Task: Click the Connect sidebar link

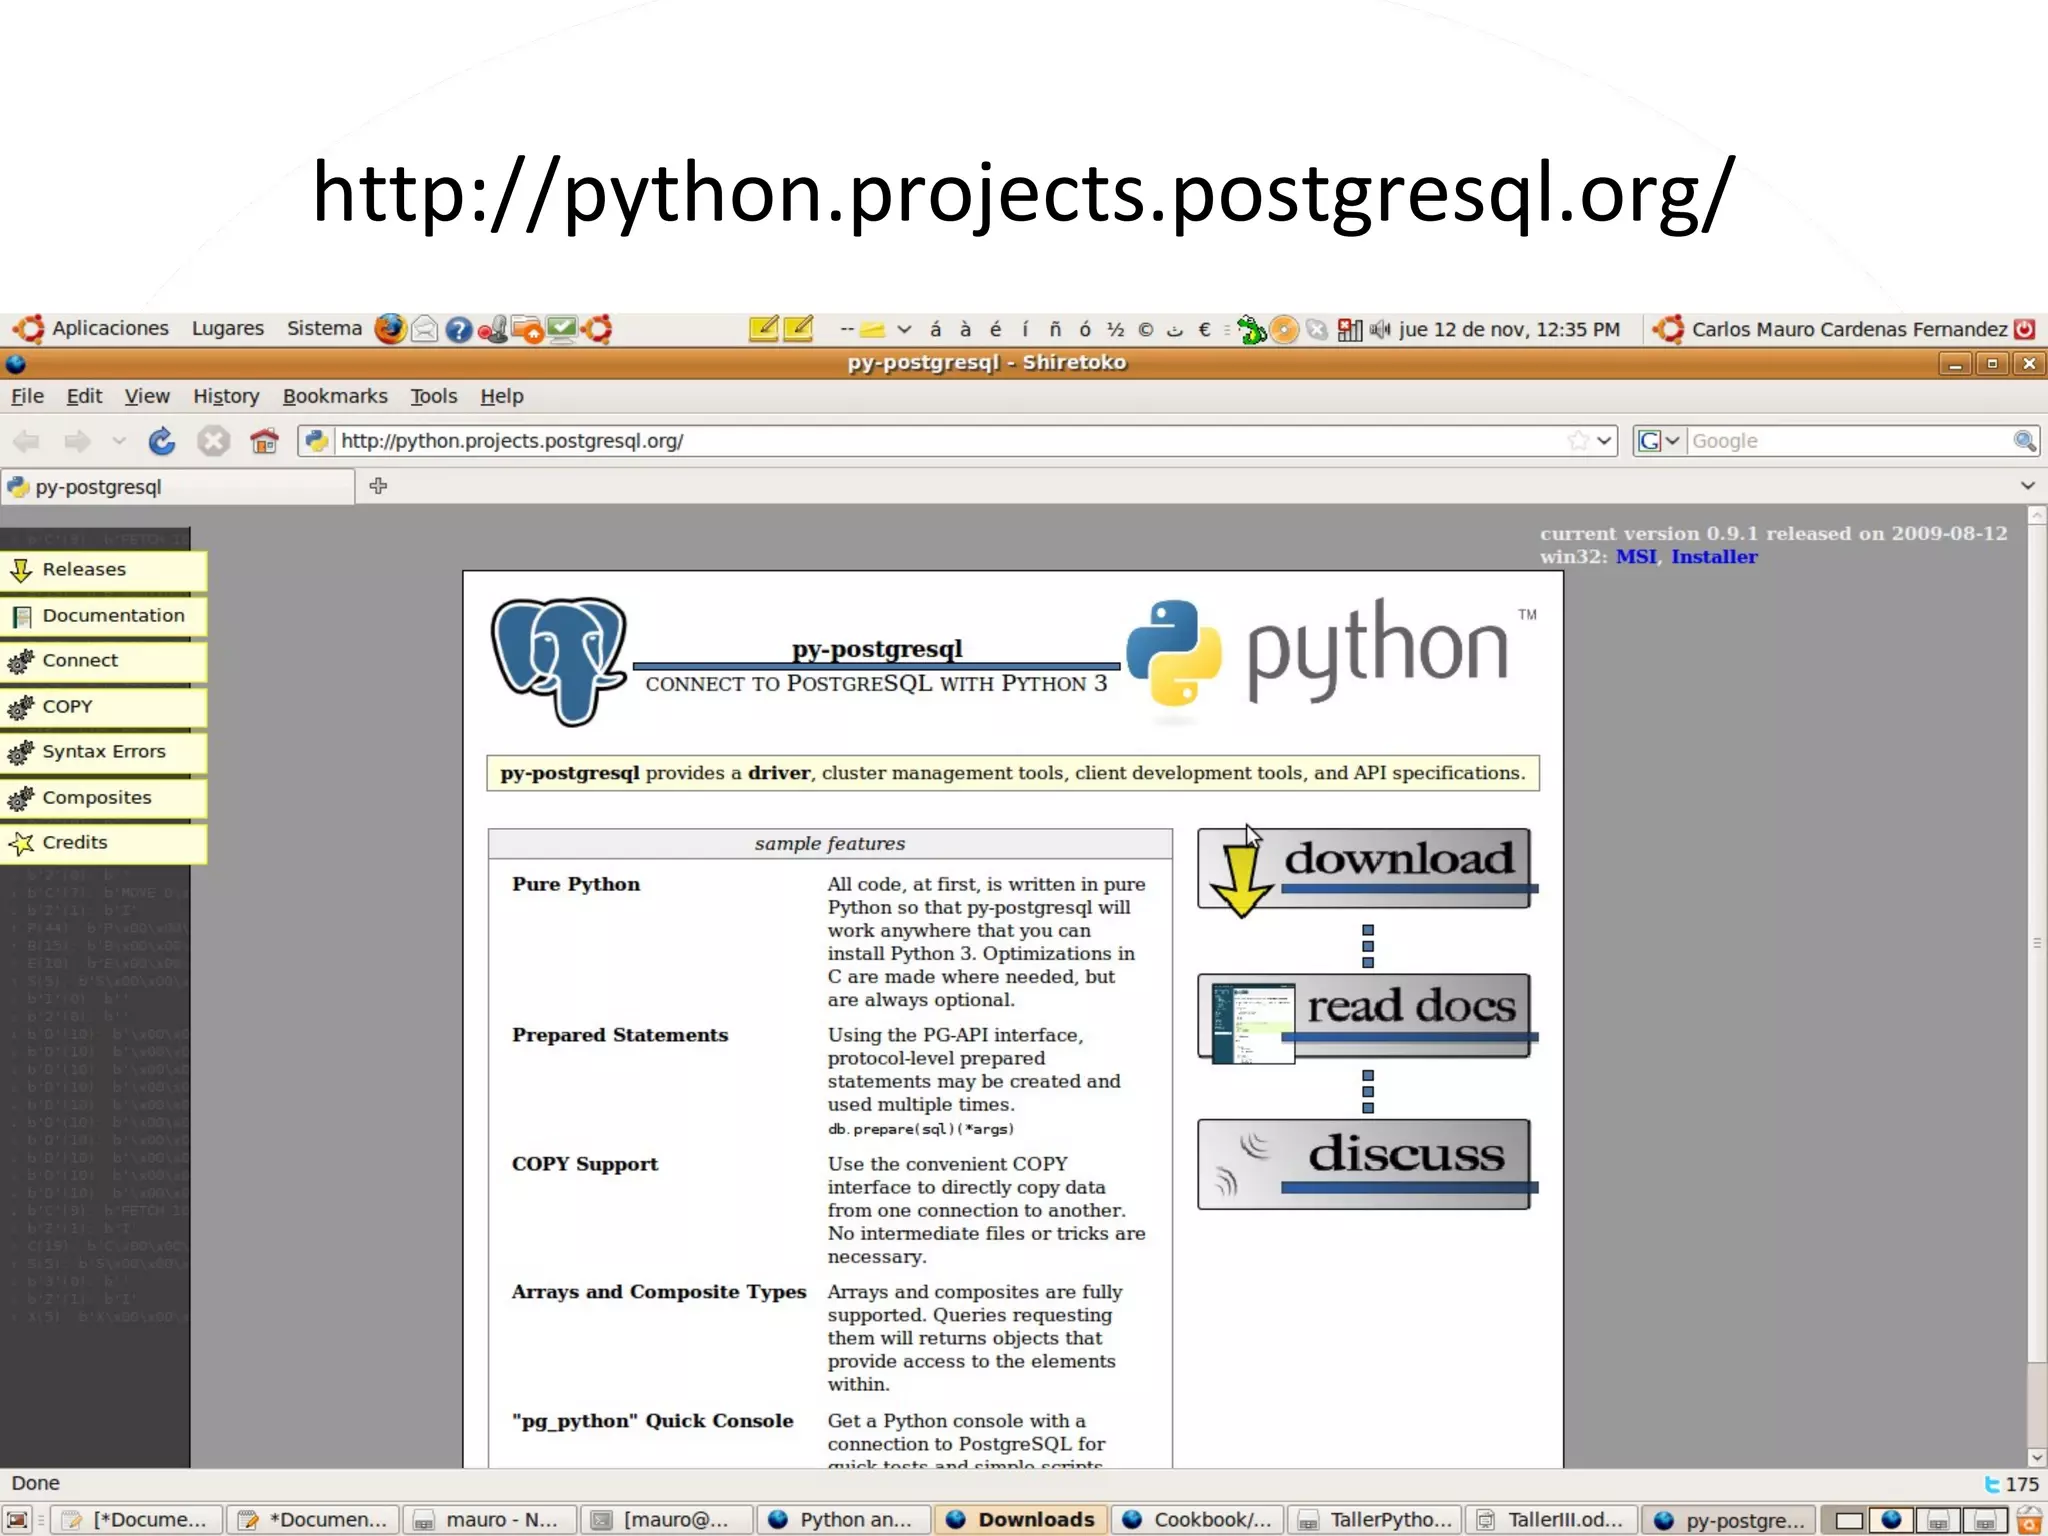Action: 103,661
